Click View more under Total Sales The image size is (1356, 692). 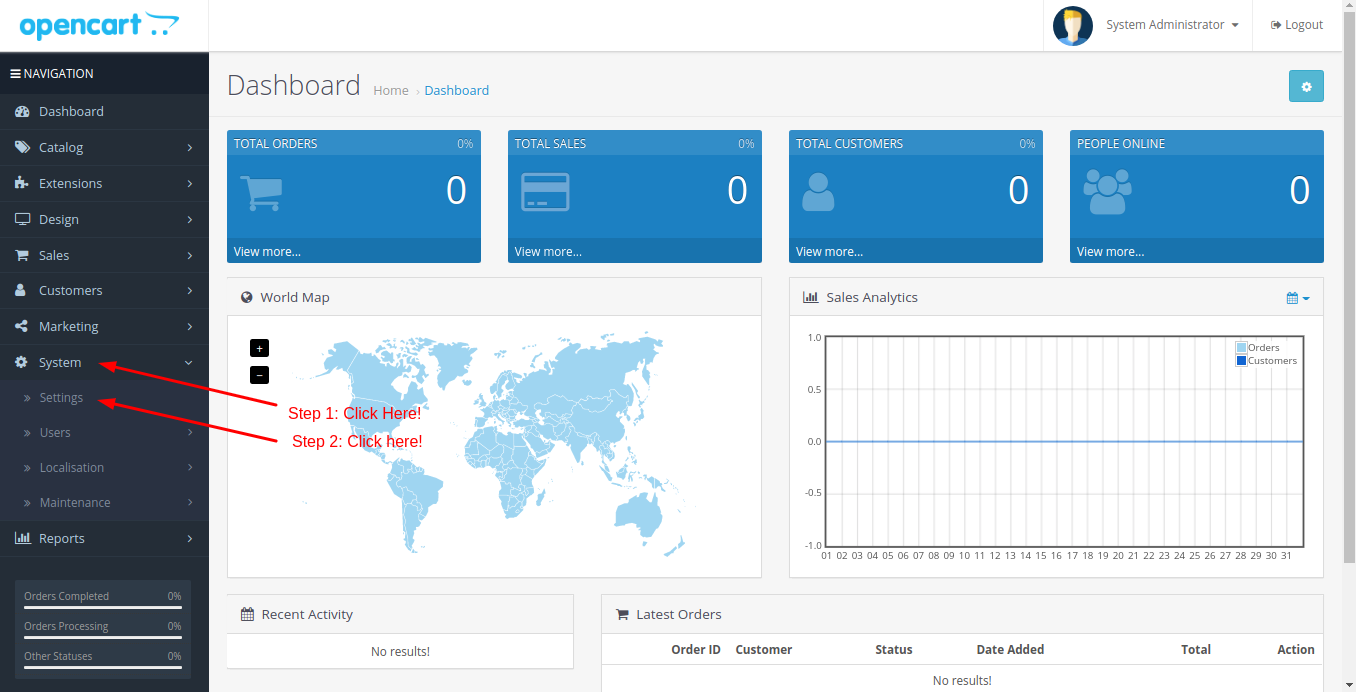[548, 251]
